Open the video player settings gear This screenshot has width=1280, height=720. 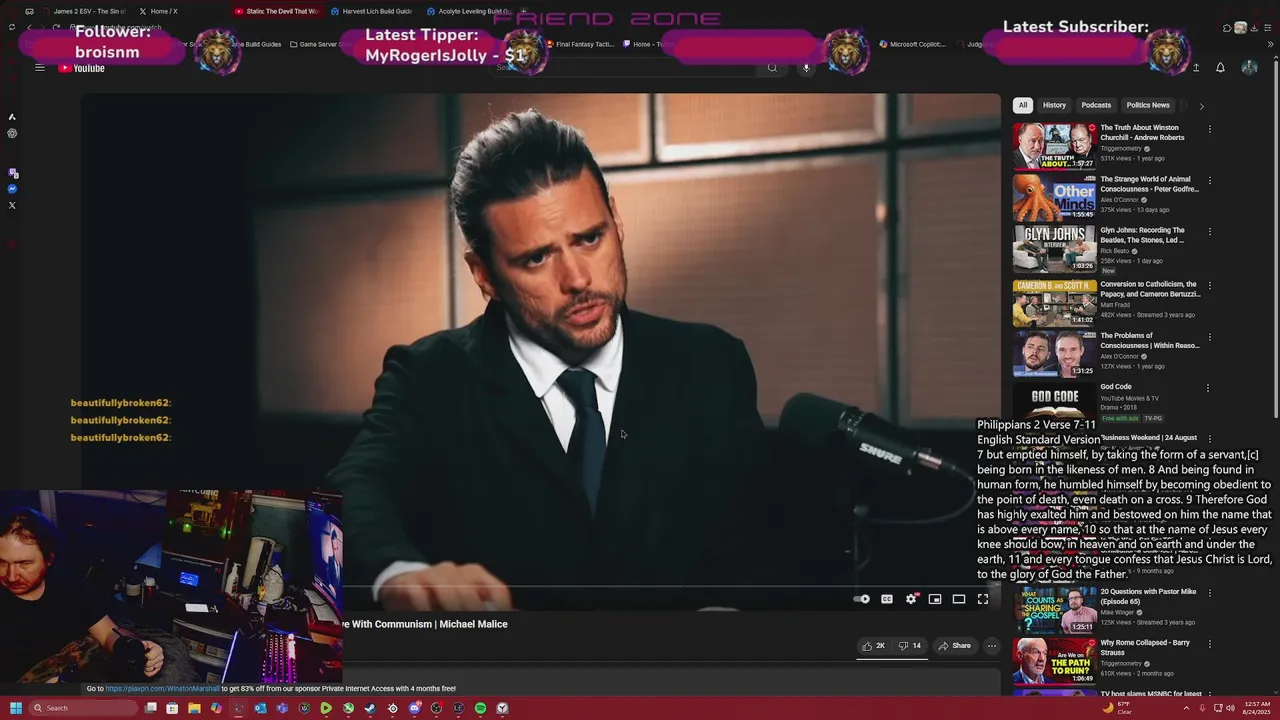[911, 599]
